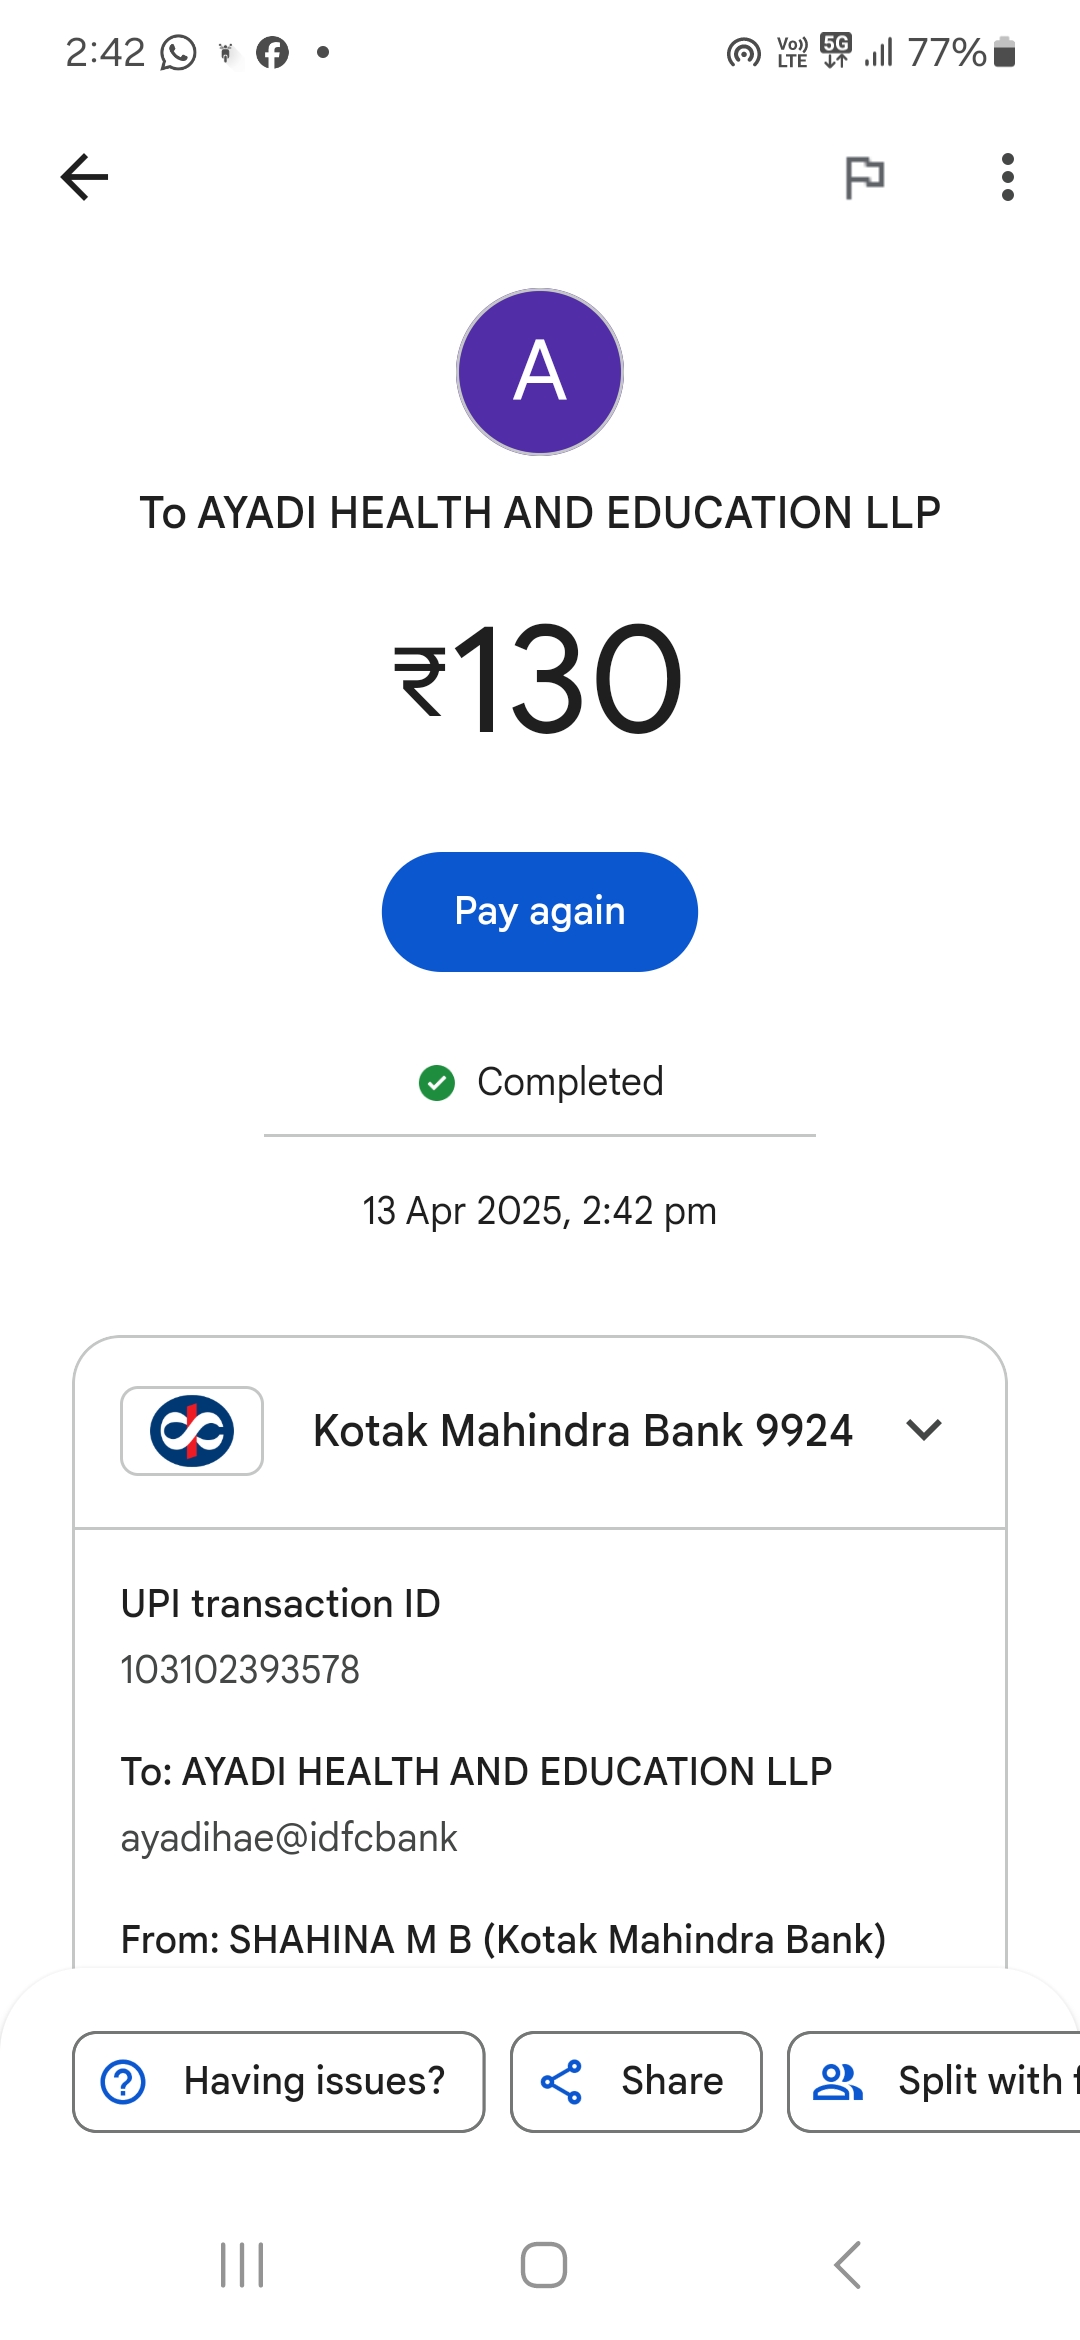The image size is (1080, 2340).
Task: Tap the Android recent apps icon
Action: click(242, 2265)
